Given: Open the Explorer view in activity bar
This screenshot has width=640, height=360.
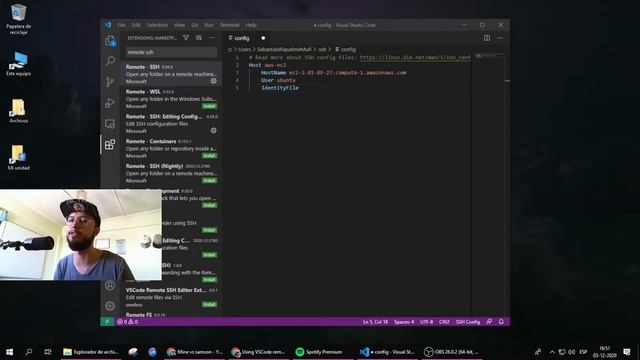Looking at the screenshot, I should coord(110,40).
